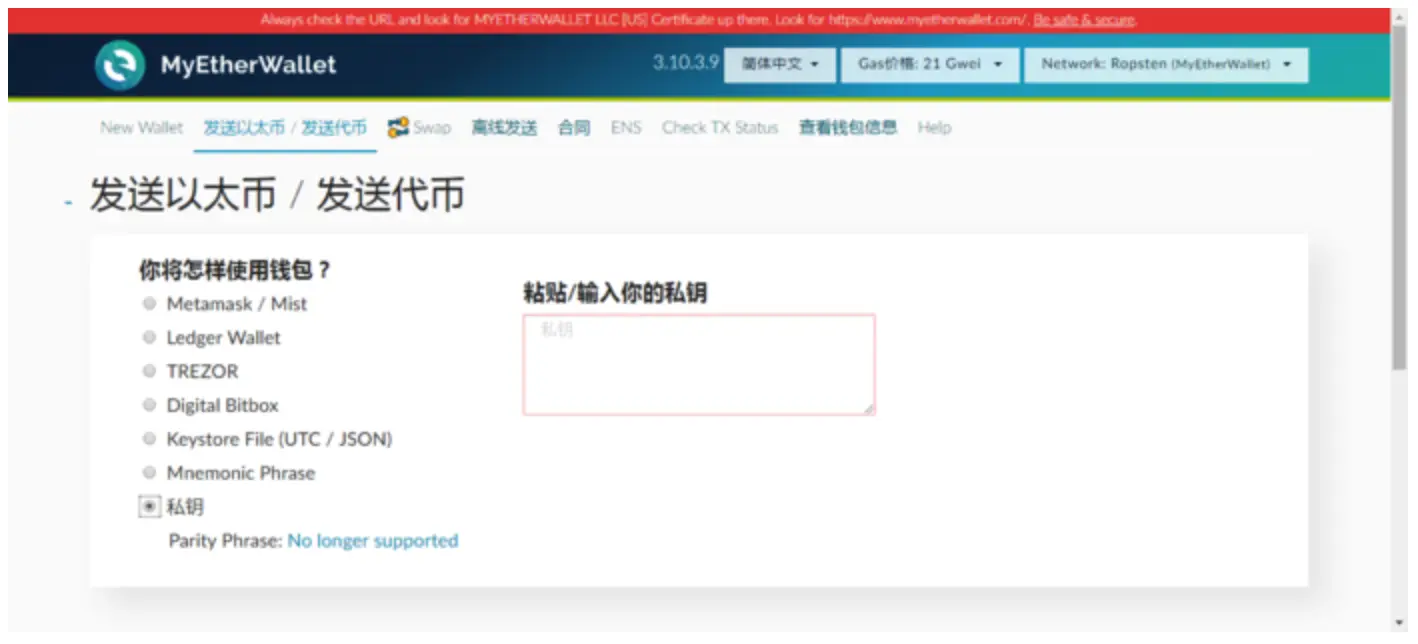This screenshot has height=644, width=1418.
Task: Choose the Mnemonic Phrase radio option
Action: tap(149, 472)
